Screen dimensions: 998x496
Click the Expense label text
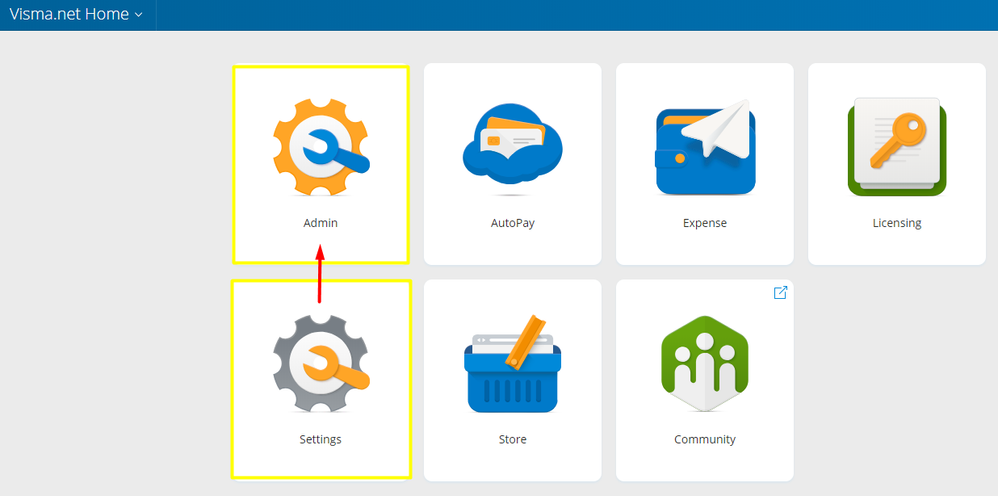[x=705, y=223]
